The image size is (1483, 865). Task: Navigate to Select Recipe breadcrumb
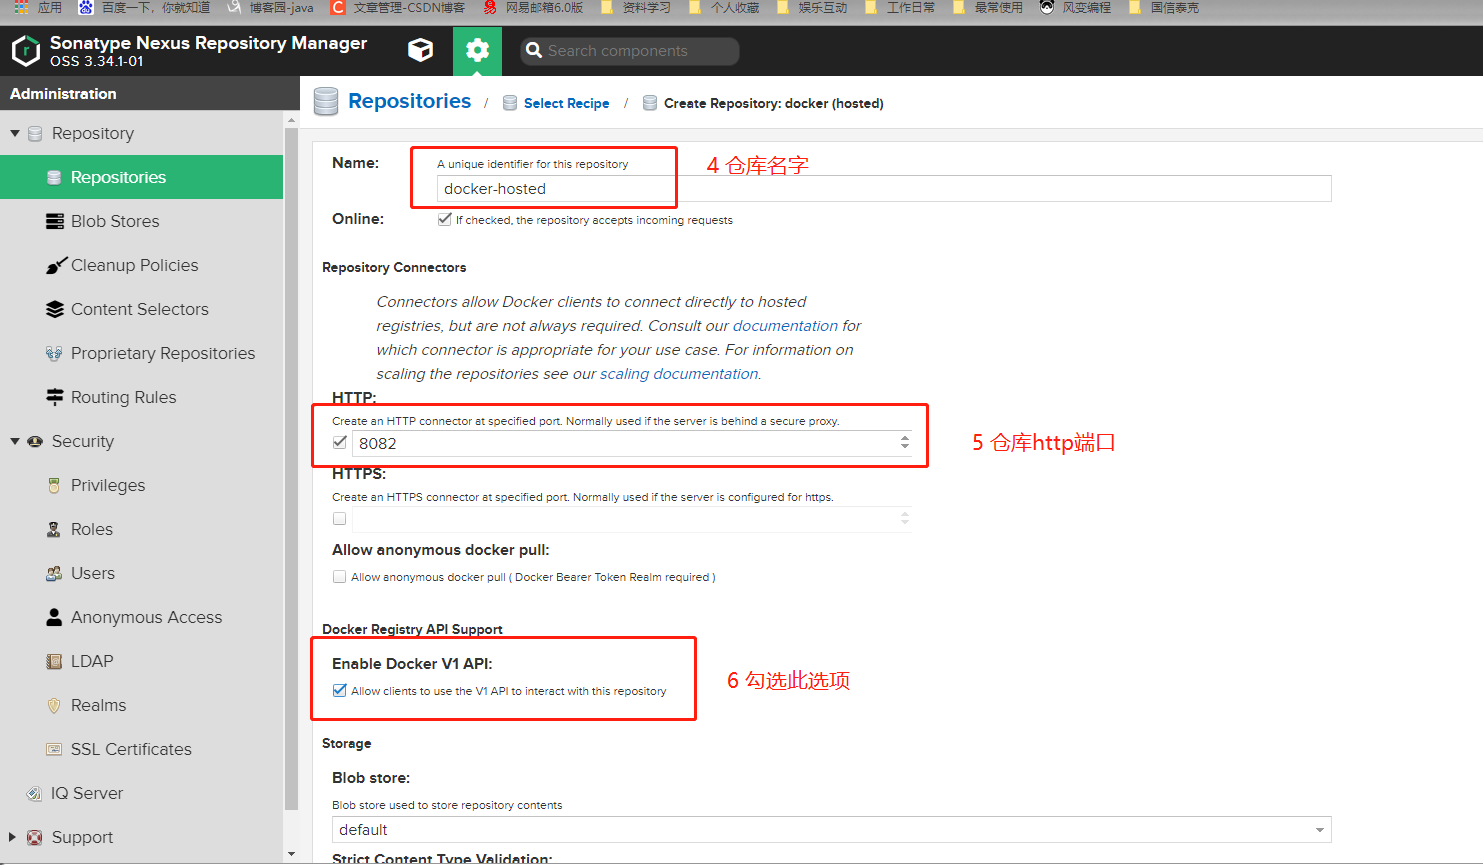566,103
